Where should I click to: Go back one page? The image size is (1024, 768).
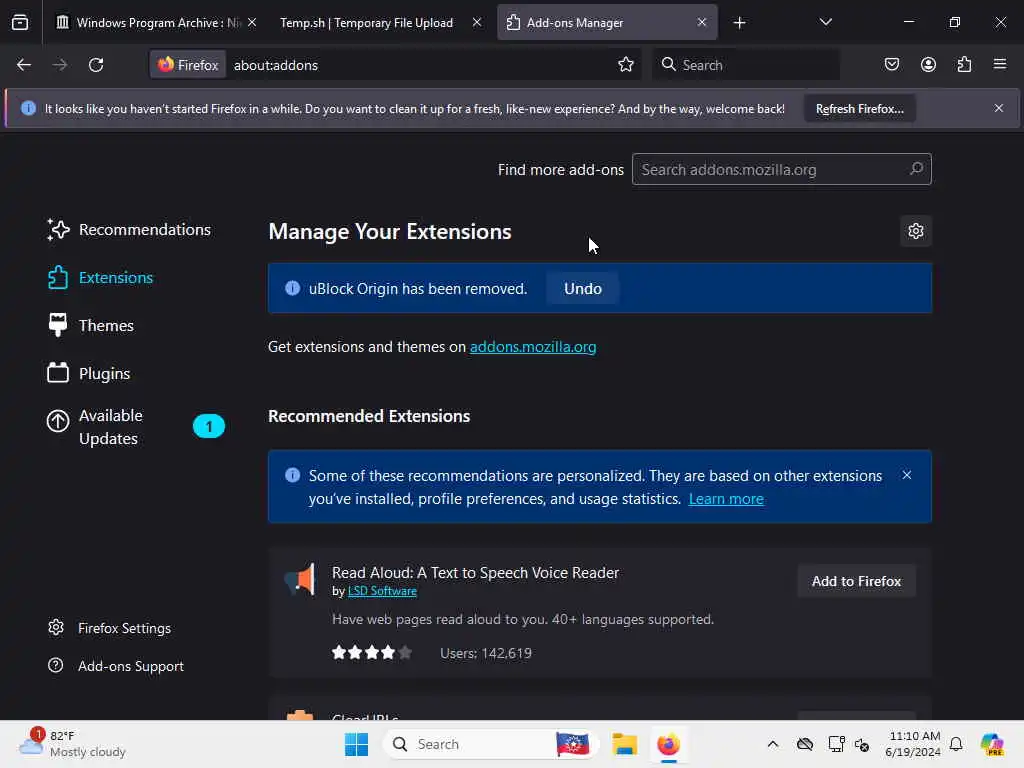(x=24, y=65)
